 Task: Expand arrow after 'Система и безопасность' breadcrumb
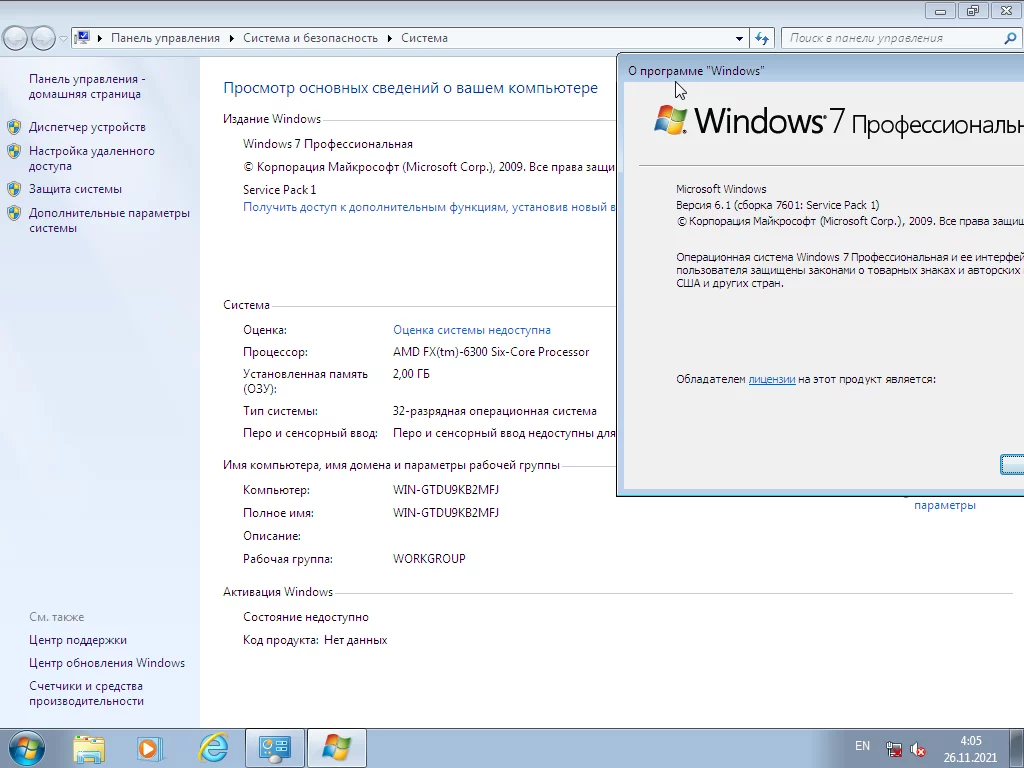[389, 39]
